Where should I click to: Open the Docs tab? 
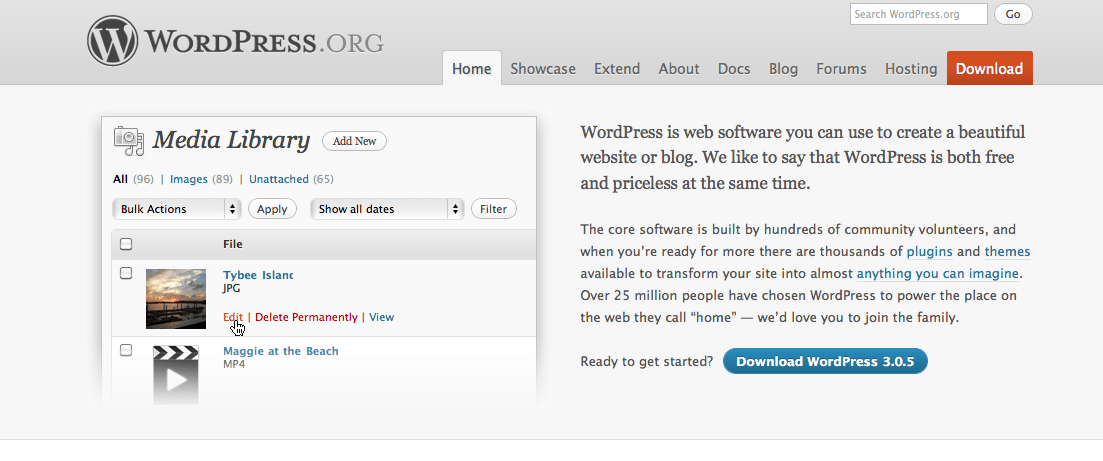734,68
